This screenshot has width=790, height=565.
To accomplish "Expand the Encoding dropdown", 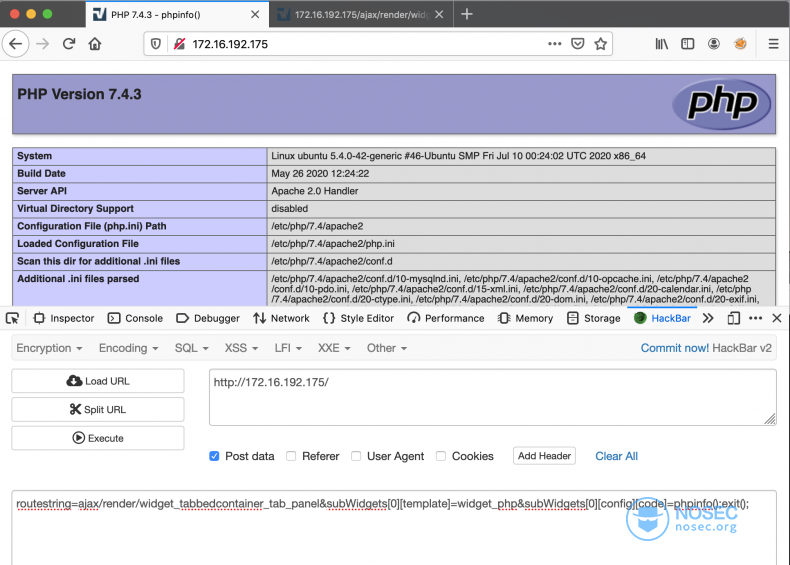I will tap(128, 348).
